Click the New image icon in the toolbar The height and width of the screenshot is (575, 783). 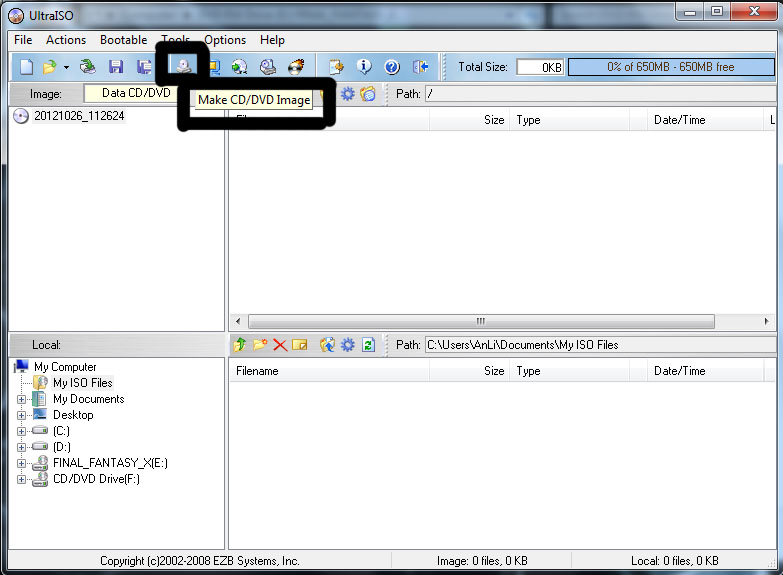[x=26, y=66]
